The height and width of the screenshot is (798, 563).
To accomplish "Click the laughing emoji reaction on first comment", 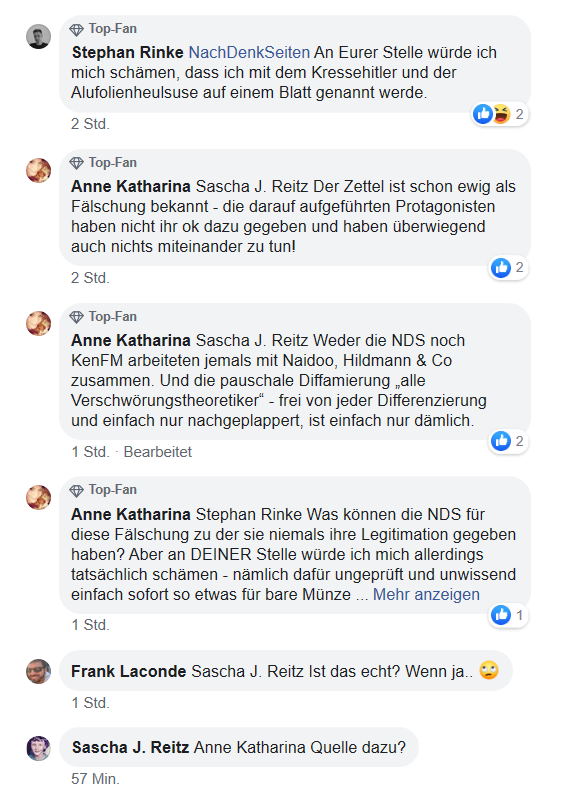I will click(x=501, y=114).
